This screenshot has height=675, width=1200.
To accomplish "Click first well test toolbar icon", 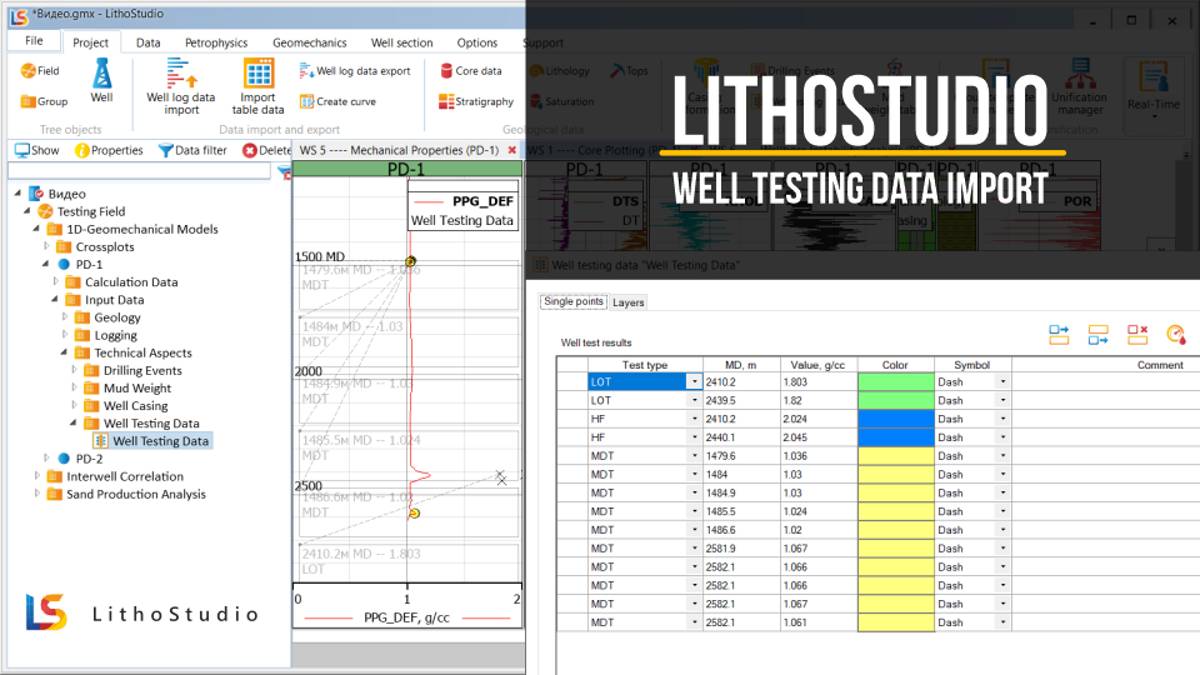I will pos(1059,335).
